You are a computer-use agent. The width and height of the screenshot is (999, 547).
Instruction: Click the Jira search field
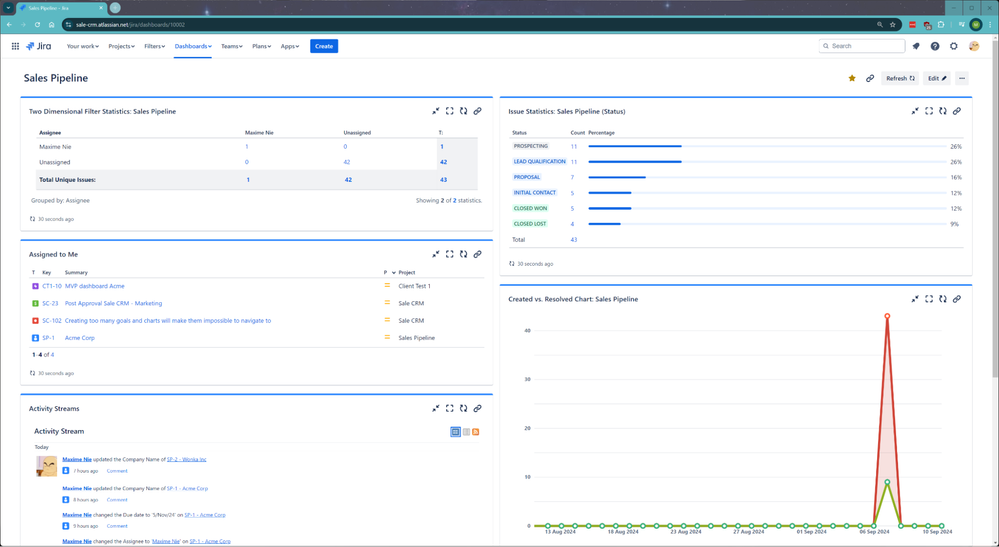(x=861, y=46)
